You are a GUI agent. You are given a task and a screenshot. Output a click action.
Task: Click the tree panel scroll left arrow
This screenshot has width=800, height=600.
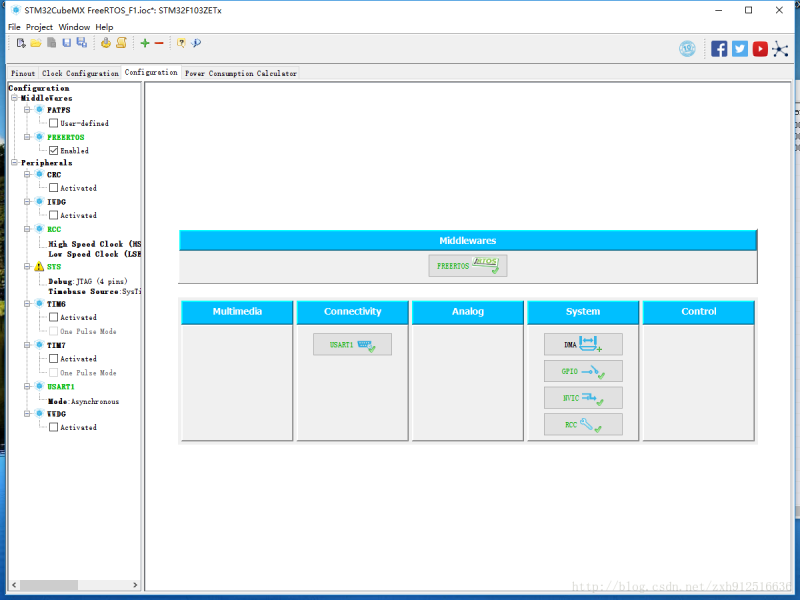coord(14,585)
